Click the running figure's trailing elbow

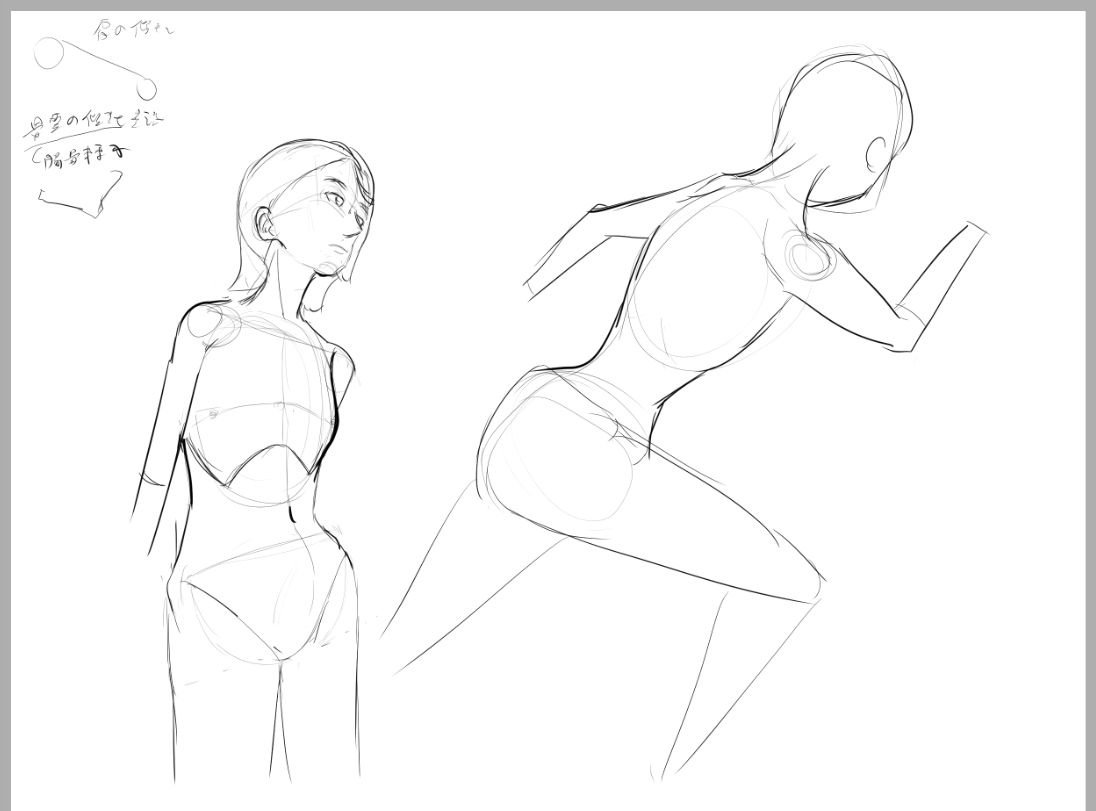point(598,212)
